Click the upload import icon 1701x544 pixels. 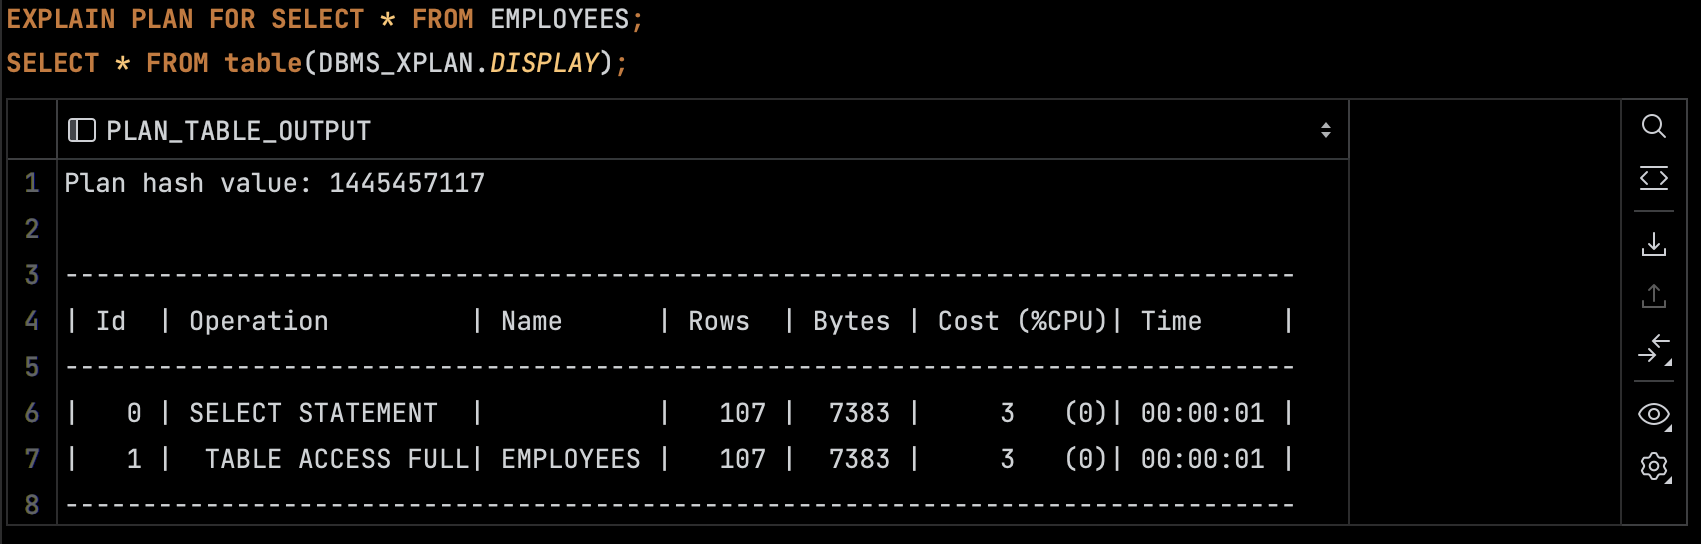[x=1653, y=296]
